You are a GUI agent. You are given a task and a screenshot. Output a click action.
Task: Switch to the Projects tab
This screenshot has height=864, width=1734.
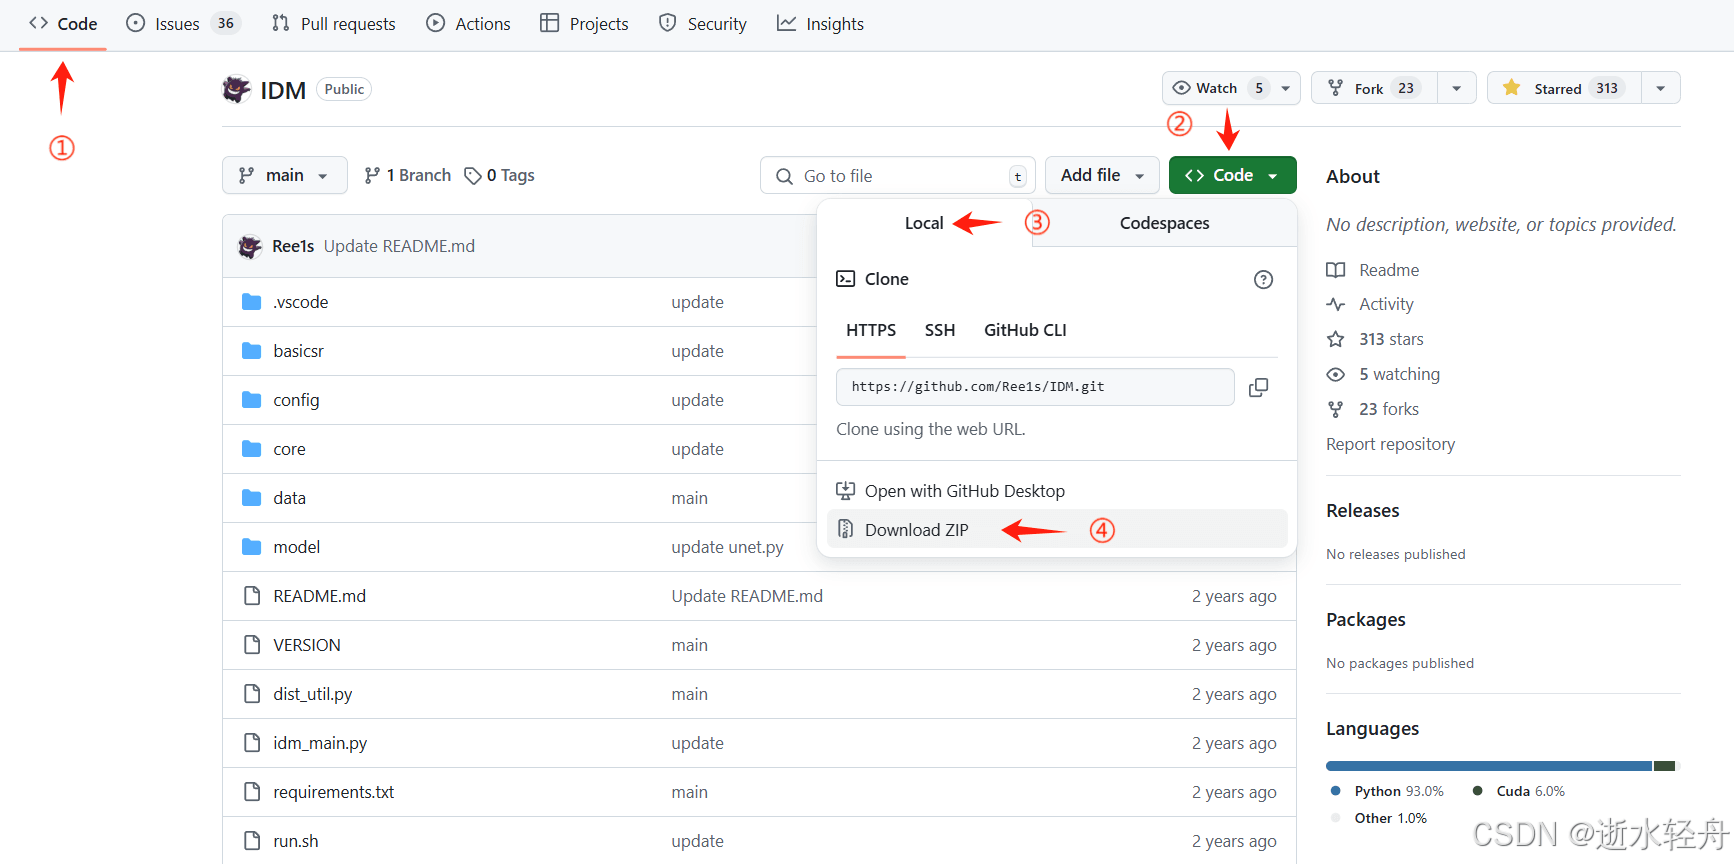[x=584, y=24]
